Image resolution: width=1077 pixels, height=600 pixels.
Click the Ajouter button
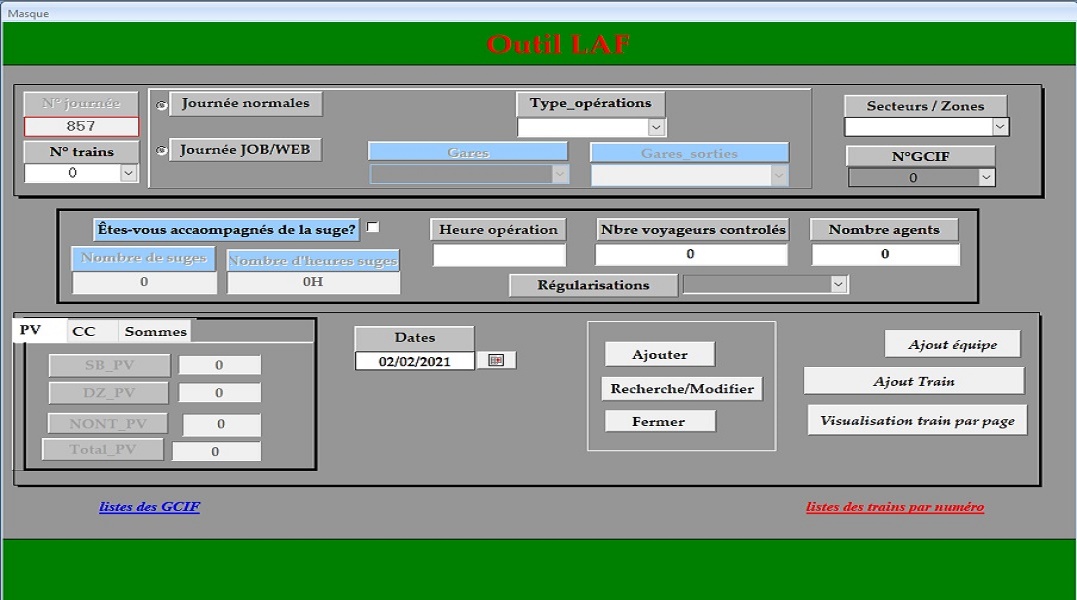click(x=660, y=355)
